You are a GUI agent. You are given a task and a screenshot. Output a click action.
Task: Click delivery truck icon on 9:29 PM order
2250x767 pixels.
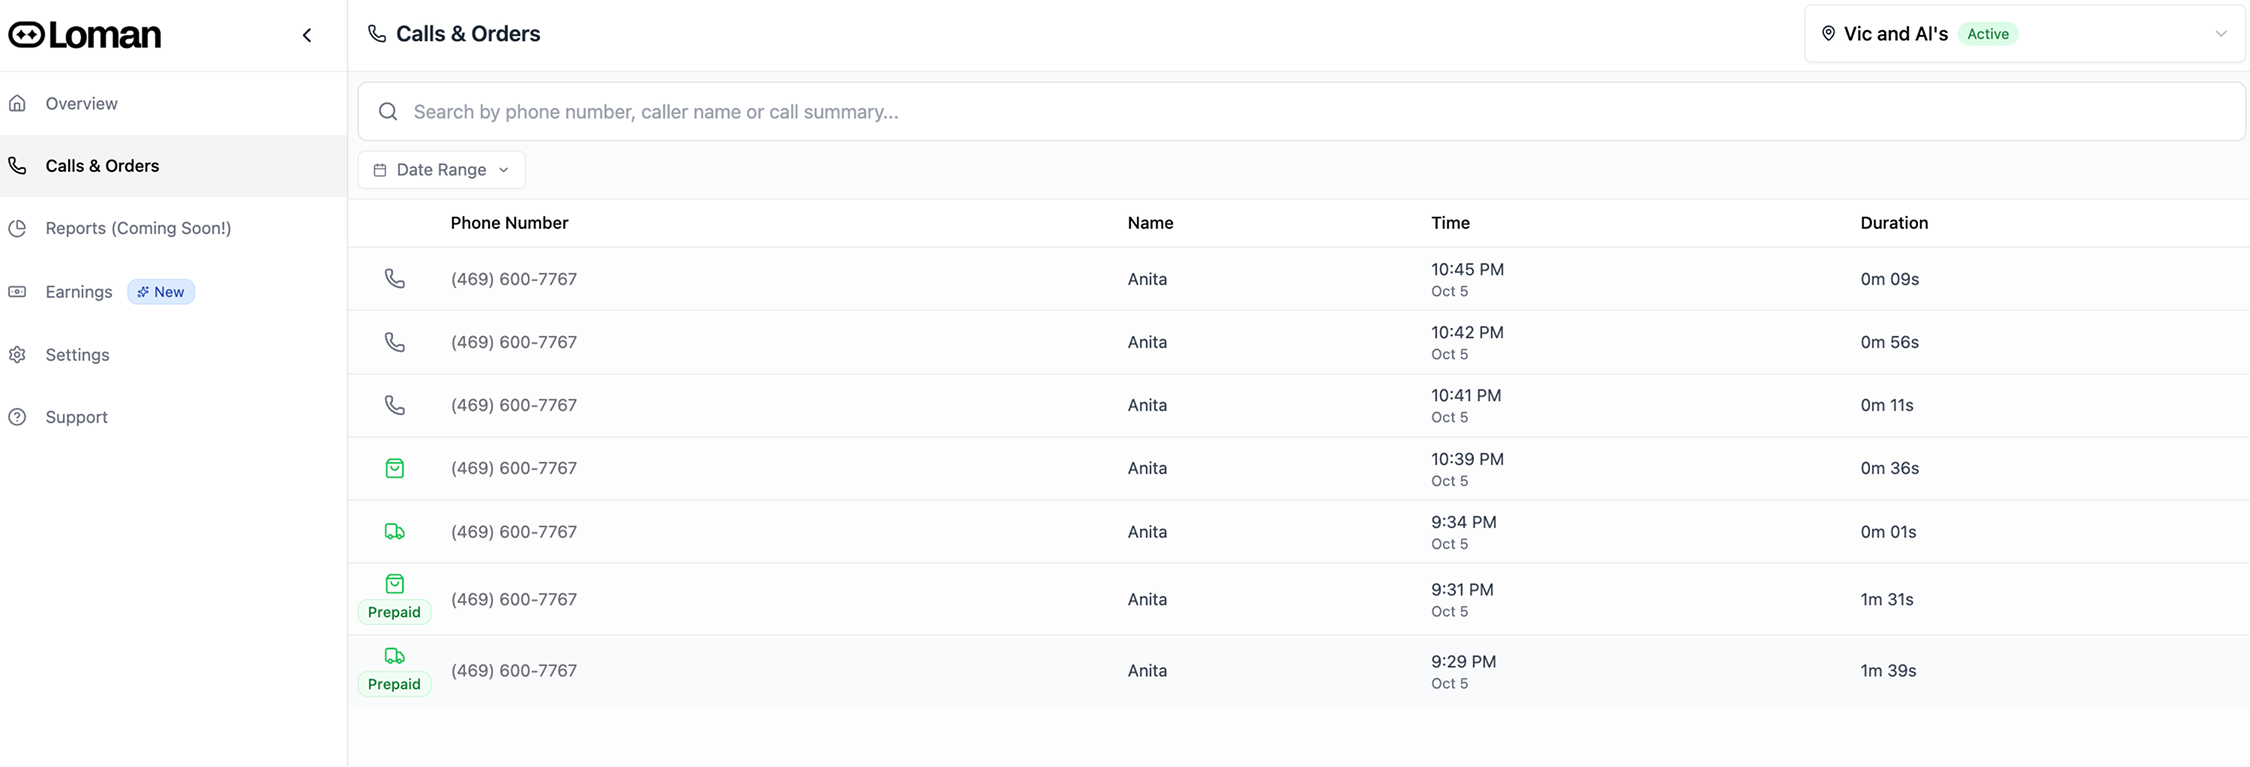[395, 656]
